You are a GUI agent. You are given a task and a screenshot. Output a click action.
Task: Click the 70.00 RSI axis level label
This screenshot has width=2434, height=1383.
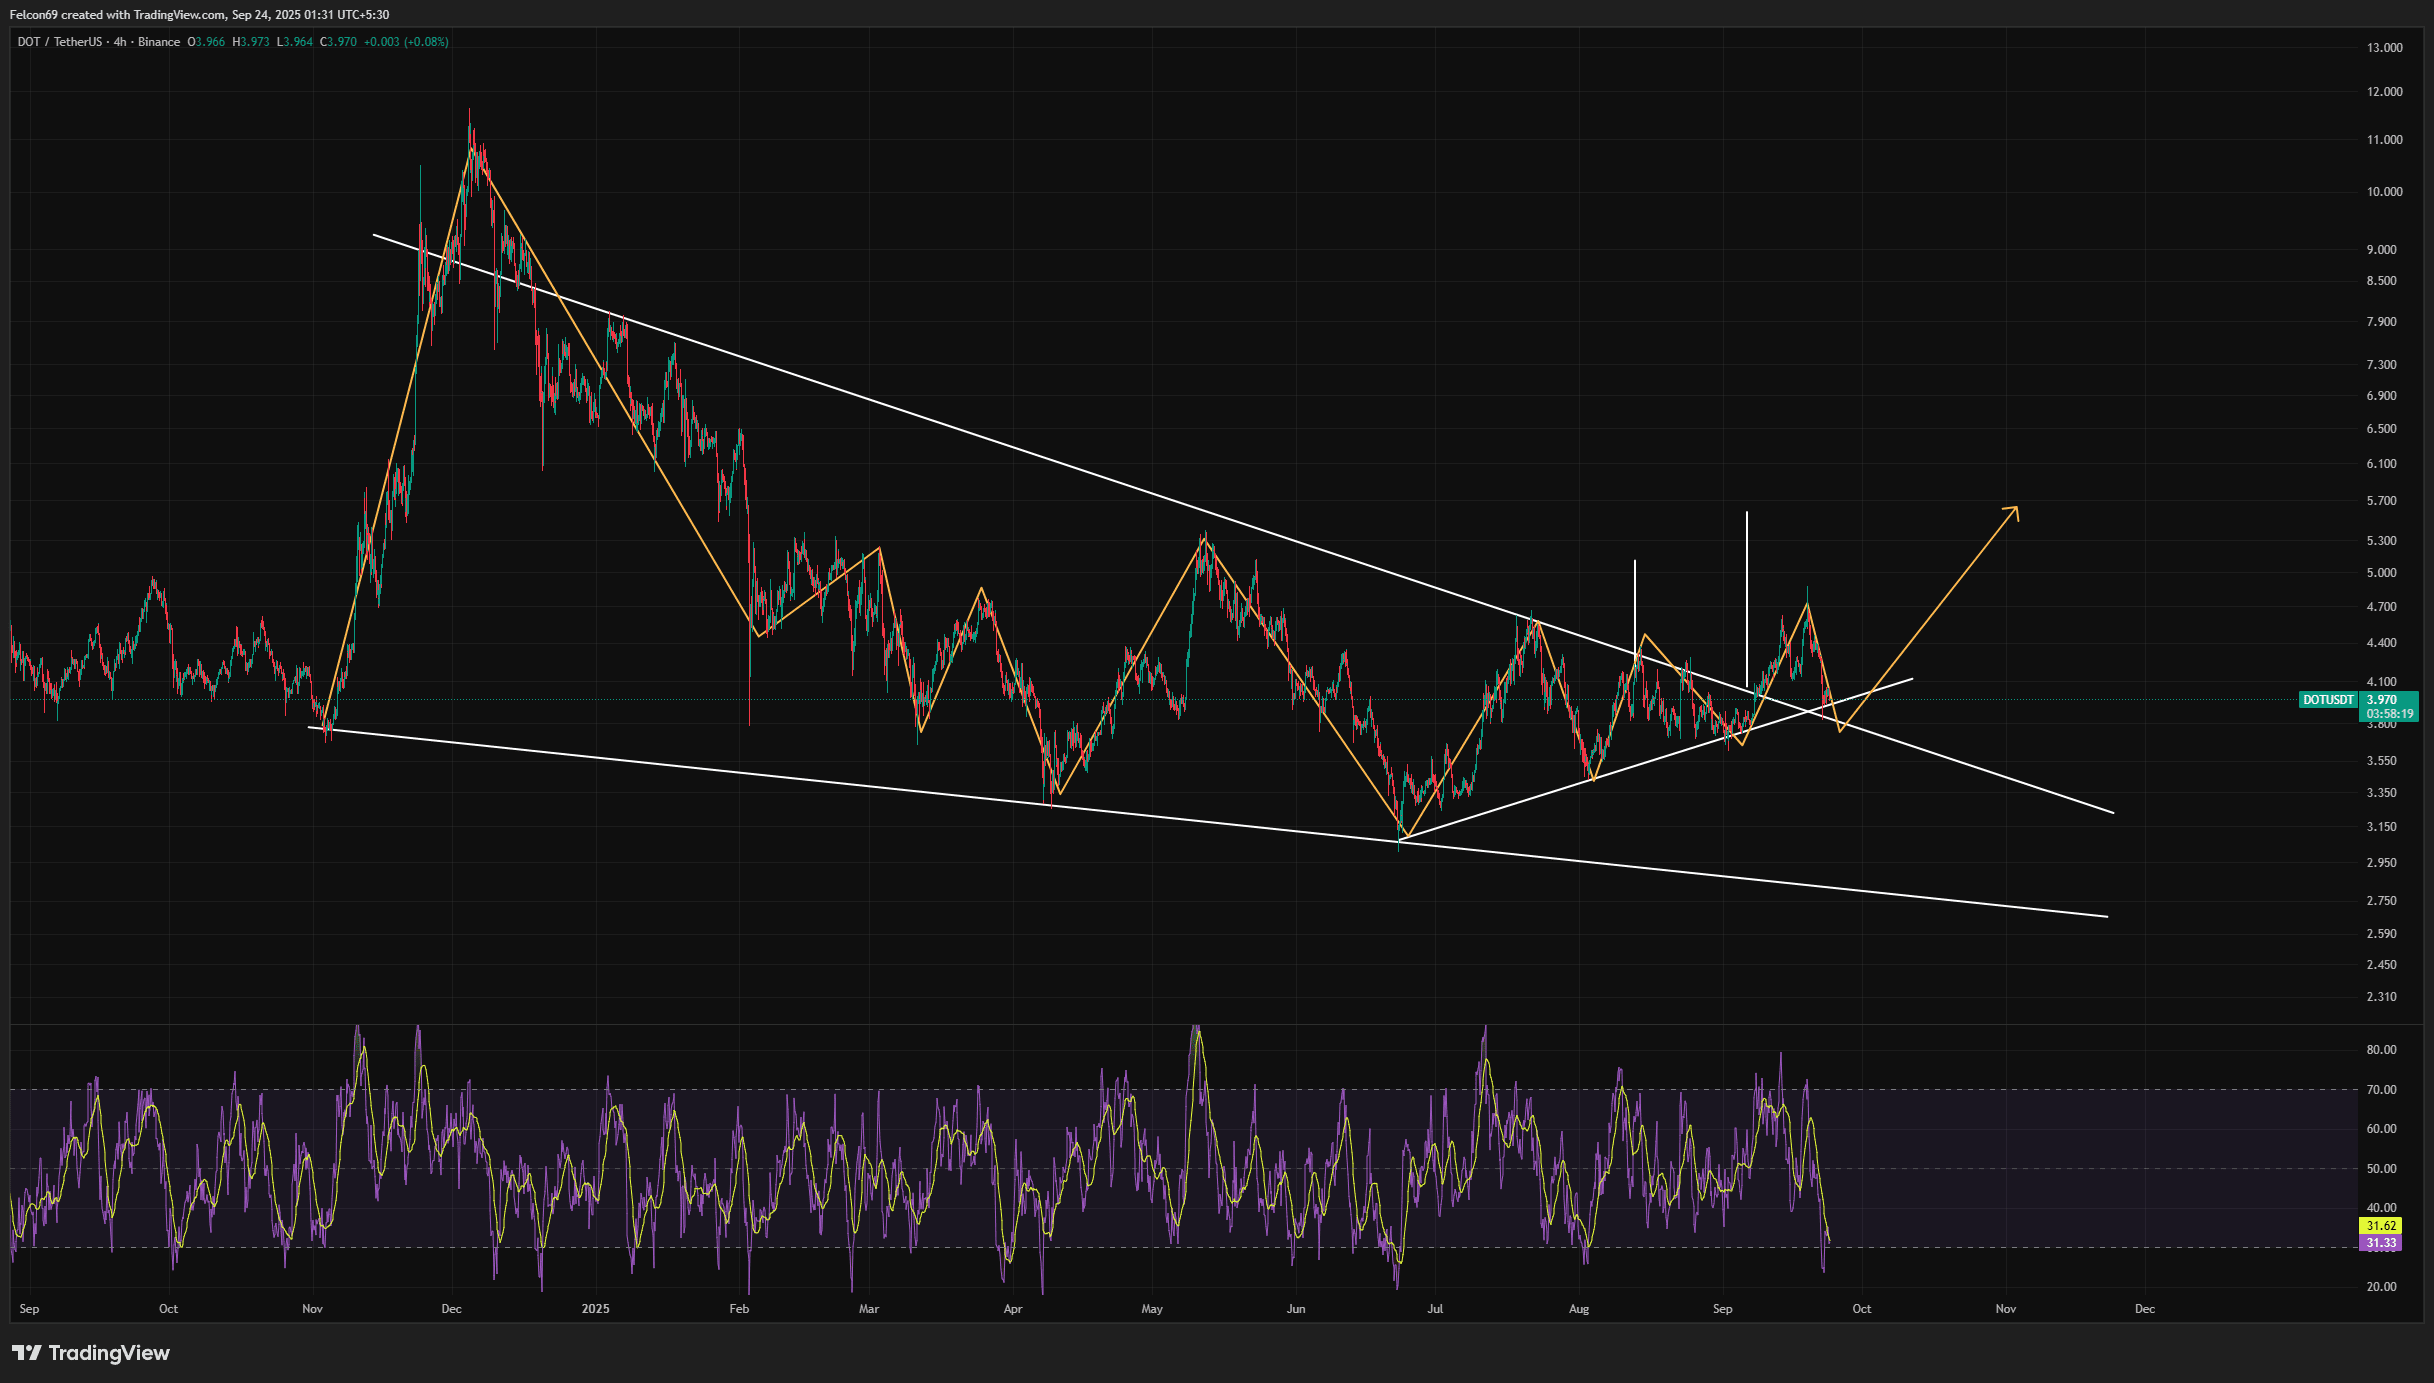coord(2381,1090)
